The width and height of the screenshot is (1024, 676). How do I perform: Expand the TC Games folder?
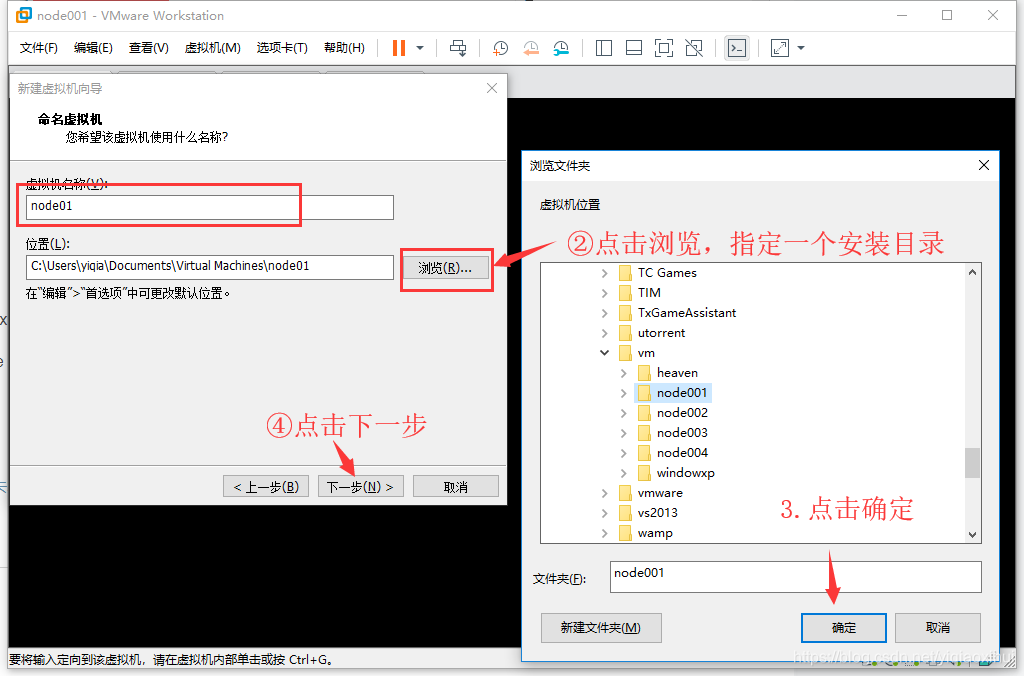(x=604, y=273)
